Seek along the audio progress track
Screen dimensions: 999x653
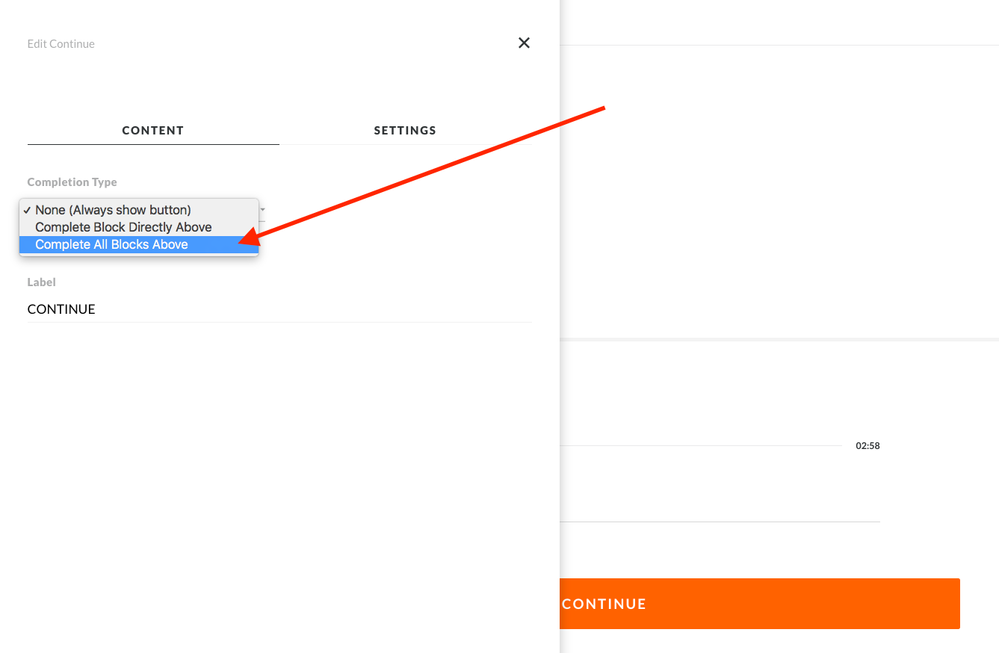click(x=700, y=445)
